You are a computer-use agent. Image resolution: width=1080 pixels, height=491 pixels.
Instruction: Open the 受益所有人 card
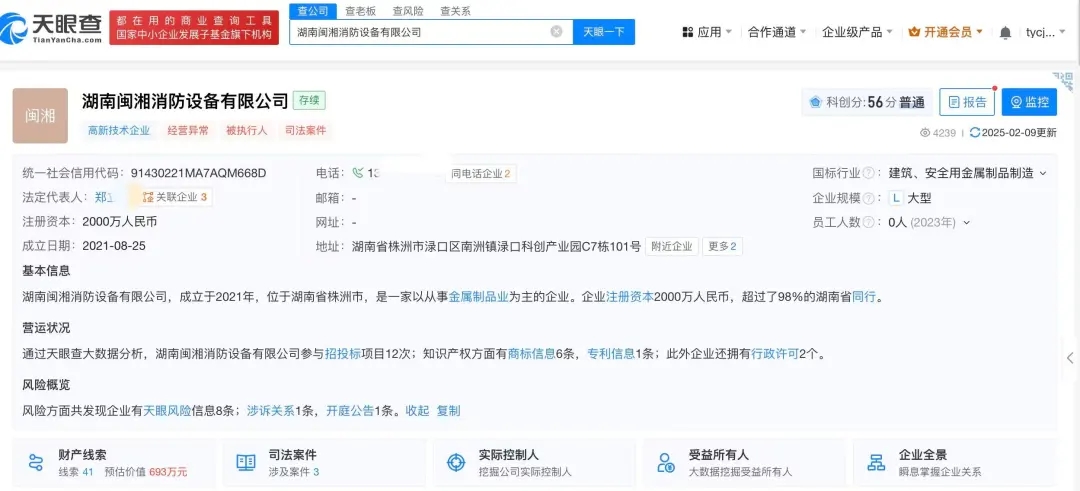(x=745, y=463)
